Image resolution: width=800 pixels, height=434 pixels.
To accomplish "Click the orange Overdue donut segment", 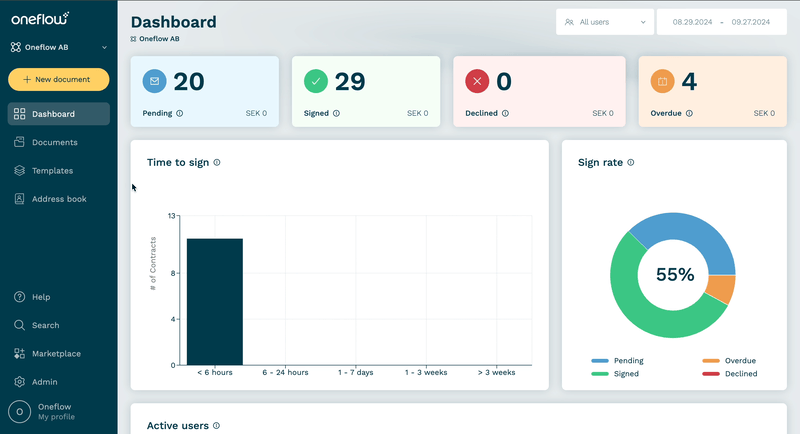I will click(721, 289).
